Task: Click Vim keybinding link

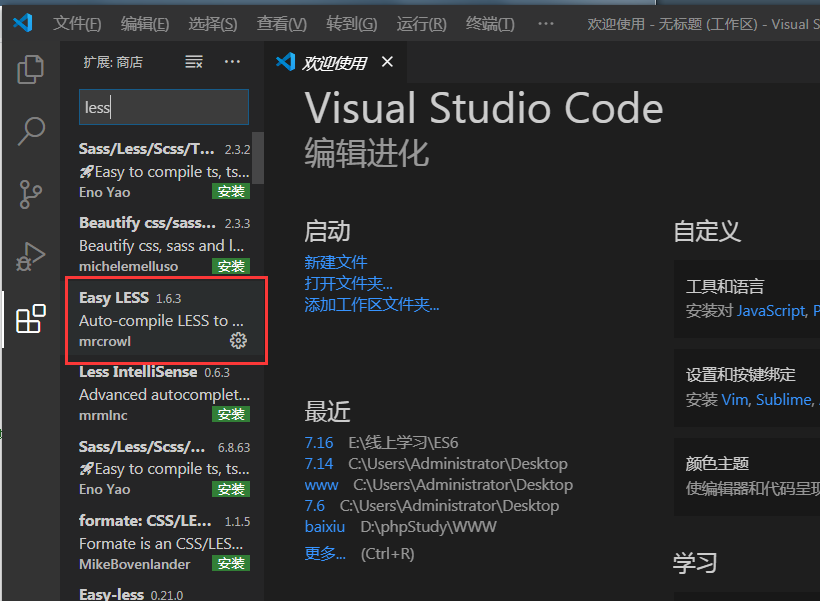Action: [736, 400]
